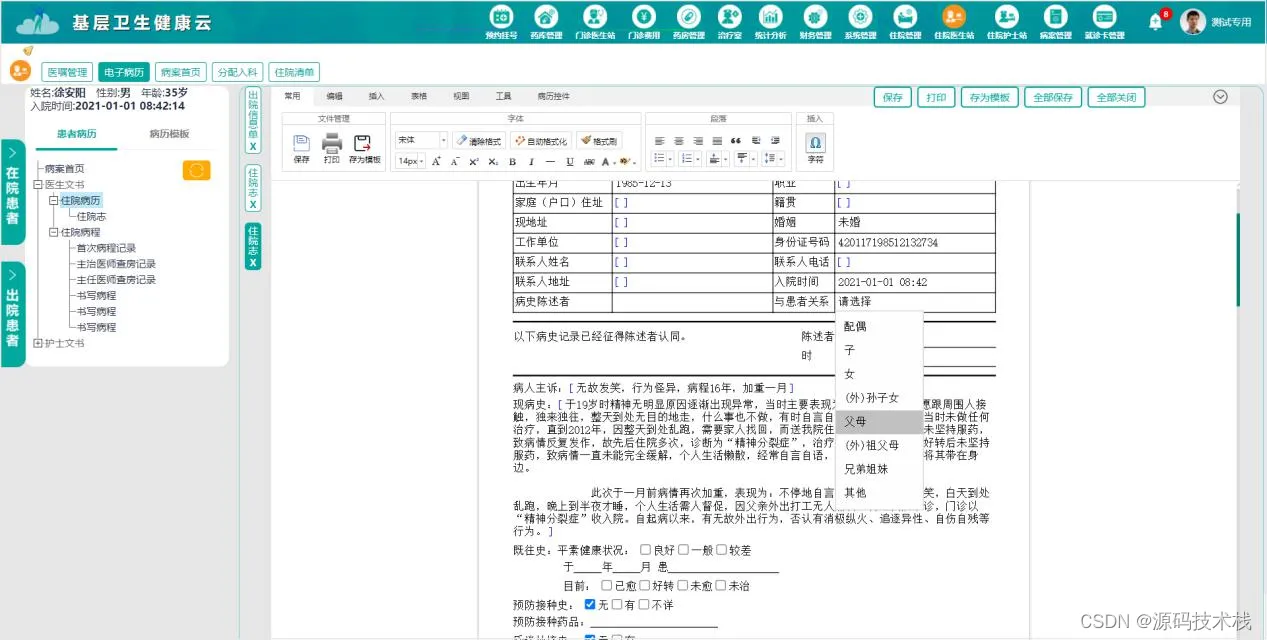Open the 病案管理 module icon
The image size is (1267, 640).
(x=1055, y=17)
